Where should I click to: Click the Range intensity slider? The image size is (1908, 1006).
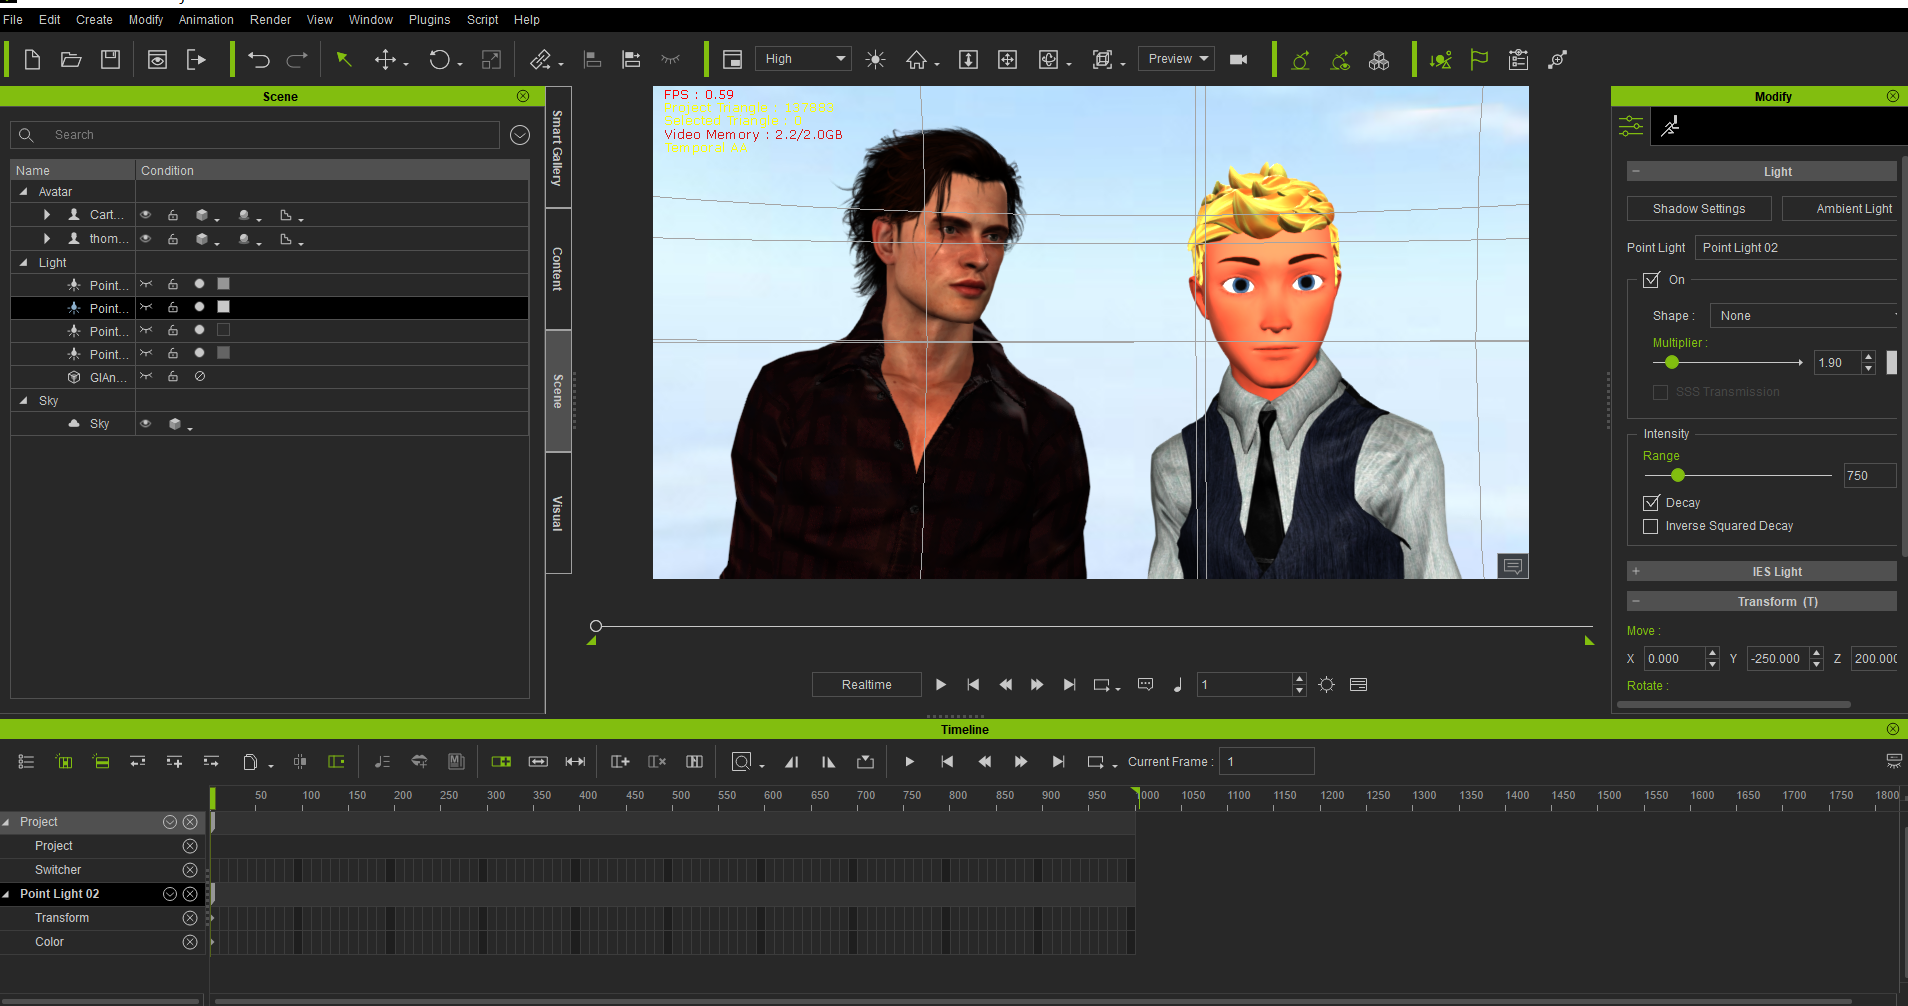click(x=1737, y=476)
